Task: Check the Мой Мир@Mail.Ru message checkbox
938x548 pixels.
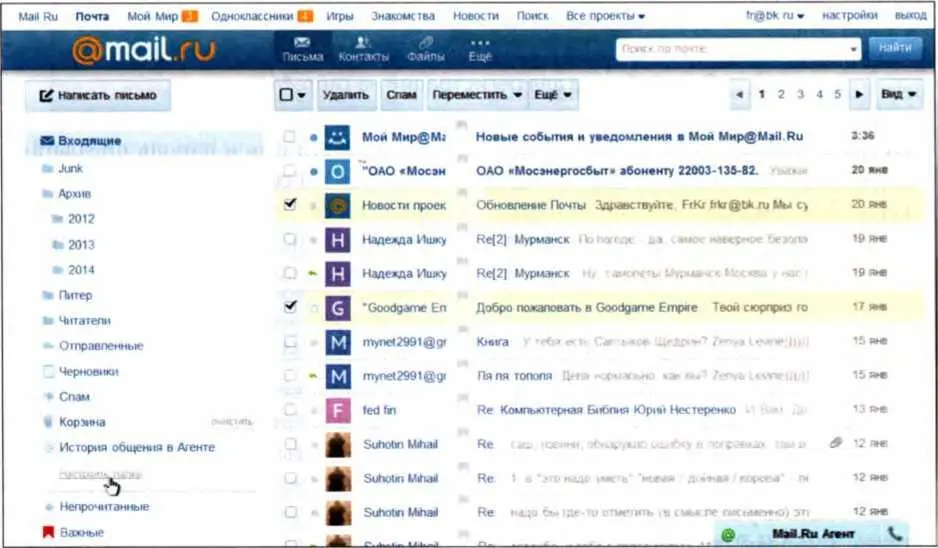Action: 290,136
